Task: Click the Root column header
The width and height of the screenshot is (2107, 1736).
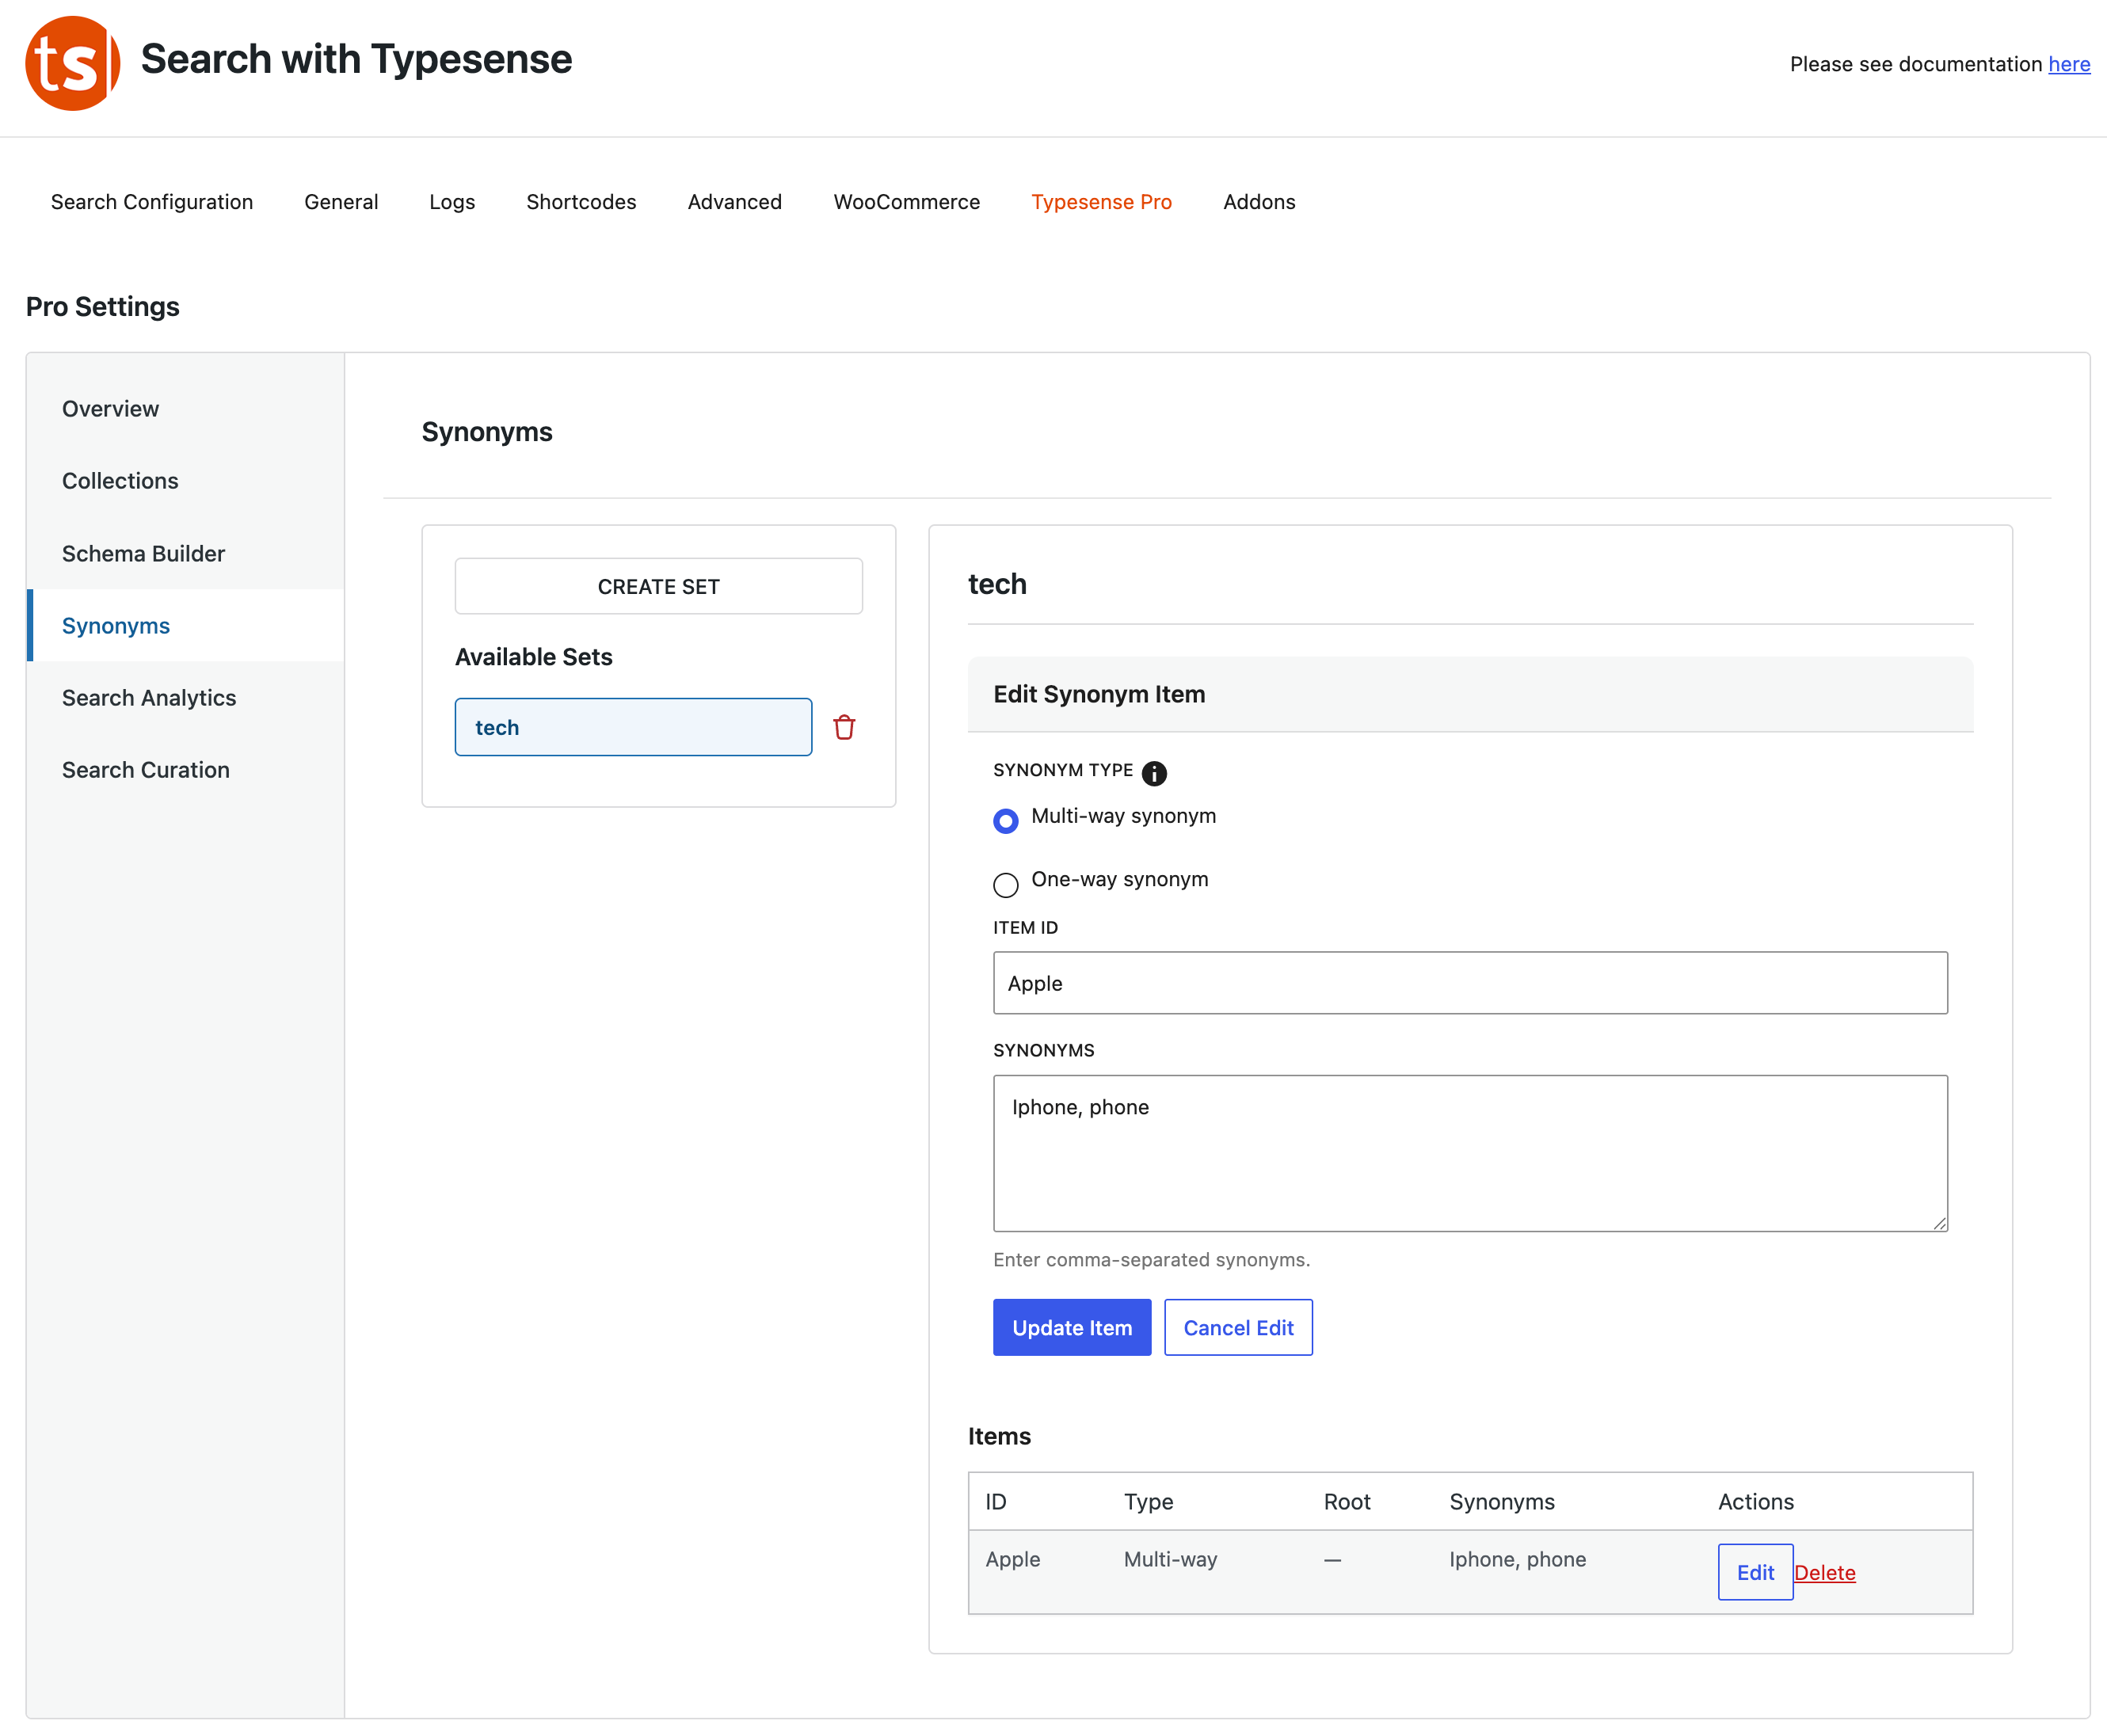Action: click(x=1347, y=1501)
